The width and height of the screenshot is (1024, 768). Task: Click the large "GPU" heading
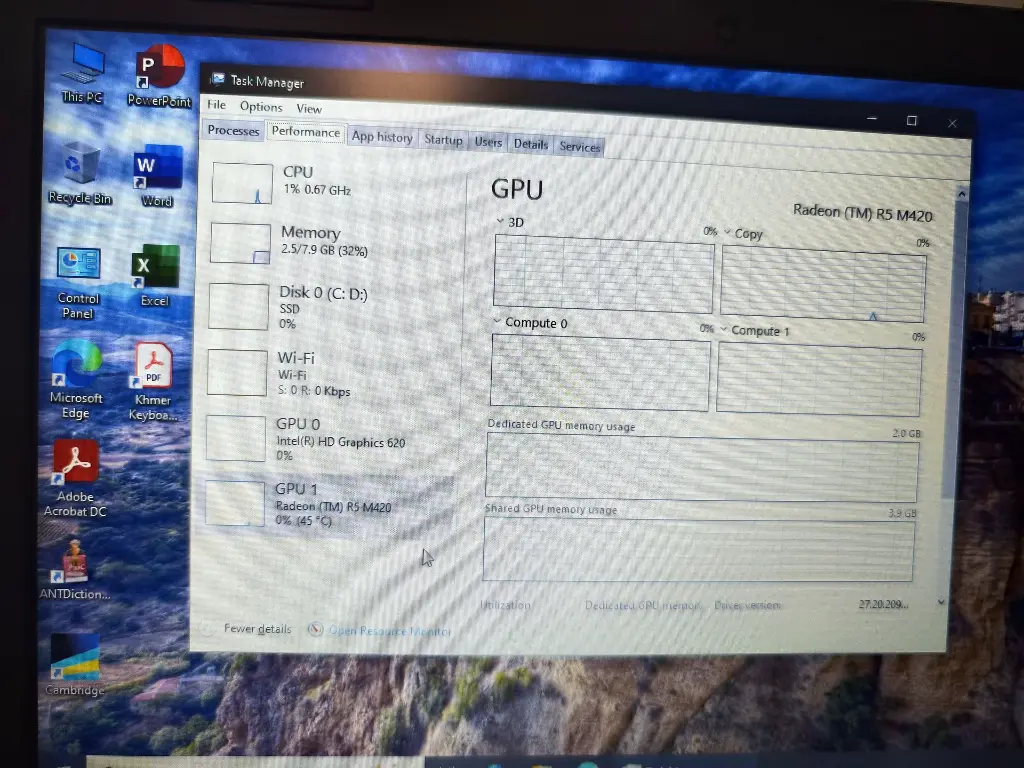(517, 189)
